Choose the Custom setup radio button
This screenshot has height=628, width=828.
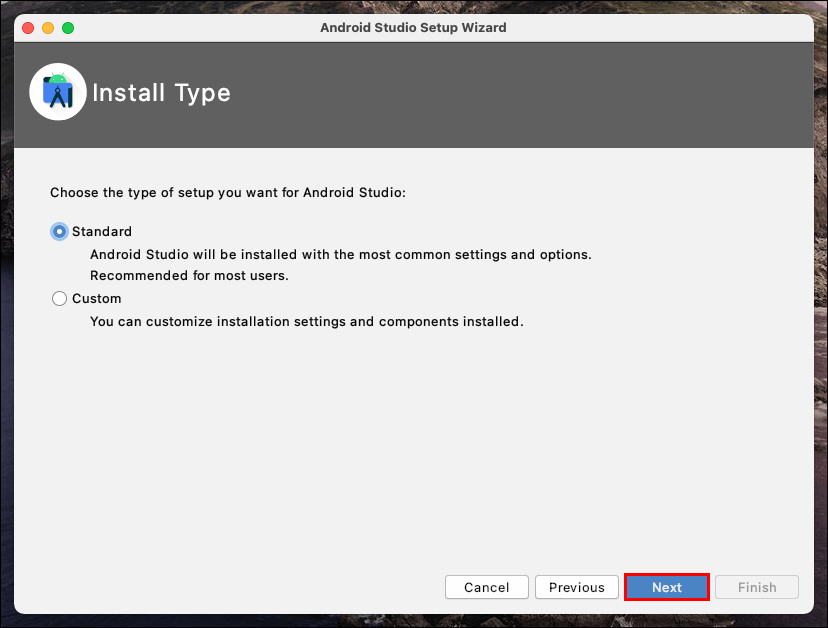point(59,298)
